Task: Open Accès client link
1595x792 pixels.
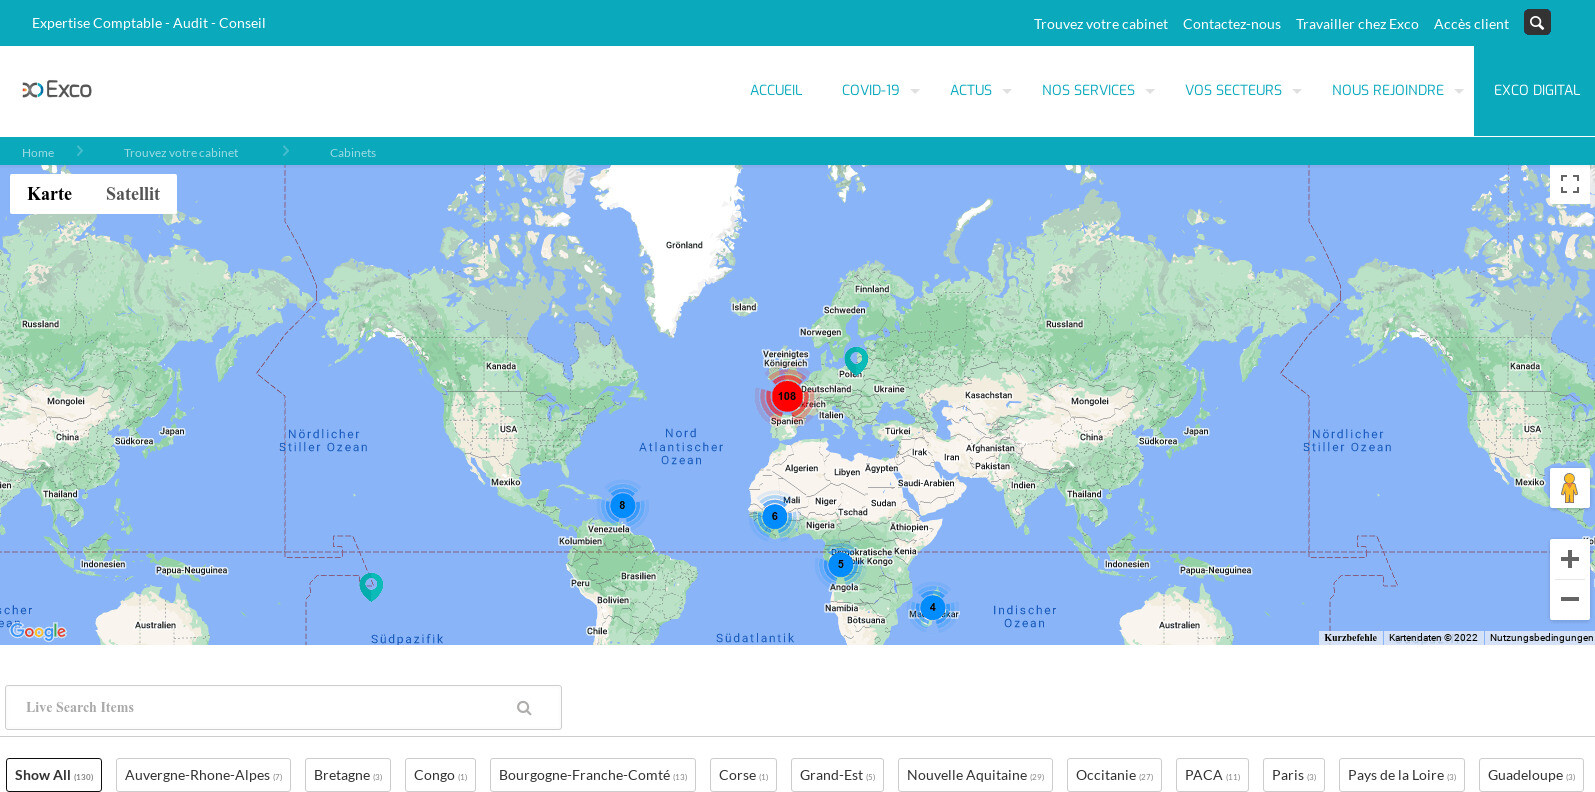Action: point(1471,24)
